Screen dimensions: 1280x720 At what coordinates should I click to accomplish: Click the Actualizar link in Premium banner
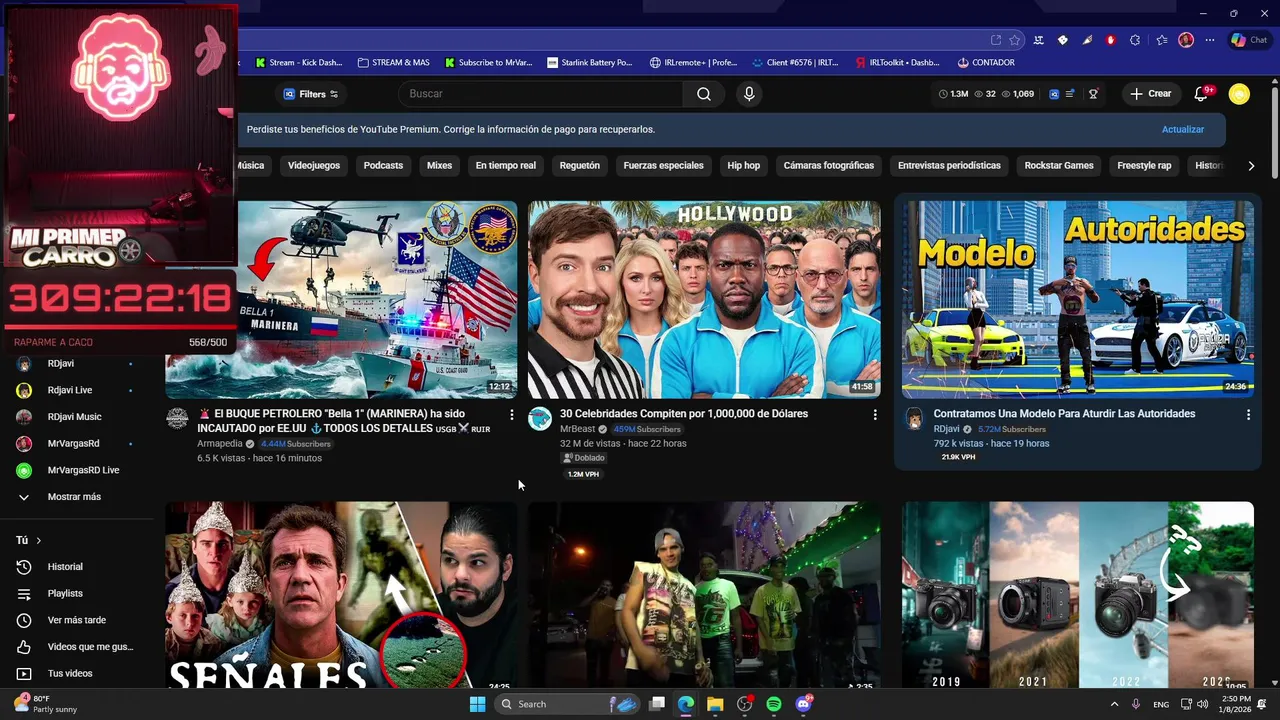[x=1183, y=130]
